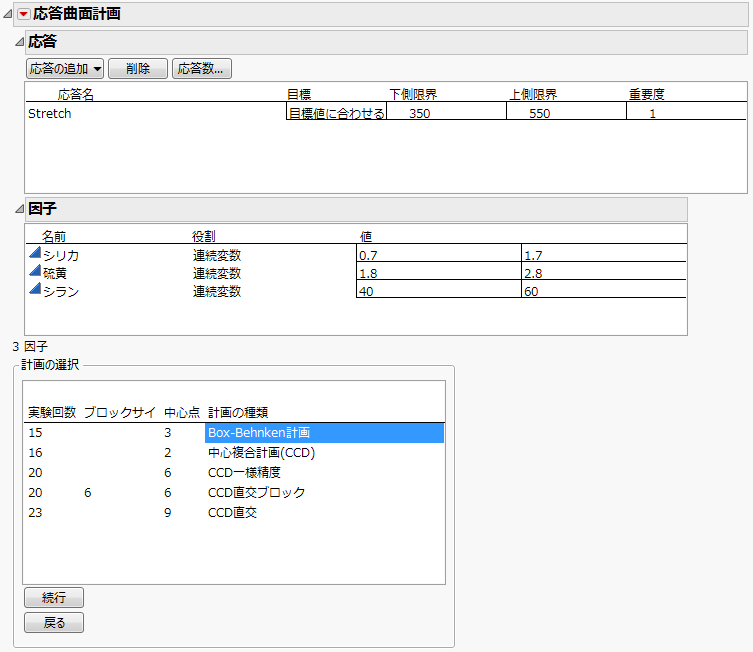The image size is (753, 652).
Task: Click the 戻る button
Action: (54, 623)
